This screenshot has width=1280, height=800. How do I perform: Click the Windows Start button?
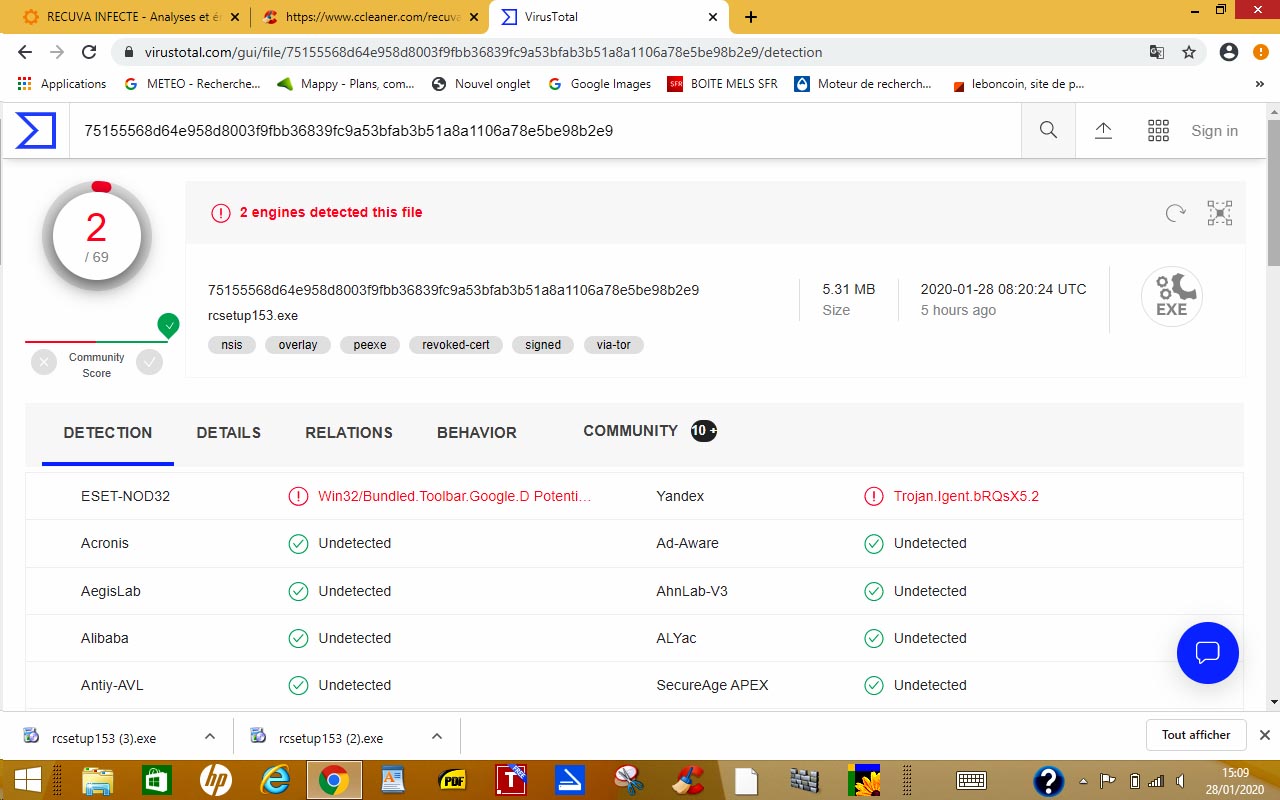27,780
